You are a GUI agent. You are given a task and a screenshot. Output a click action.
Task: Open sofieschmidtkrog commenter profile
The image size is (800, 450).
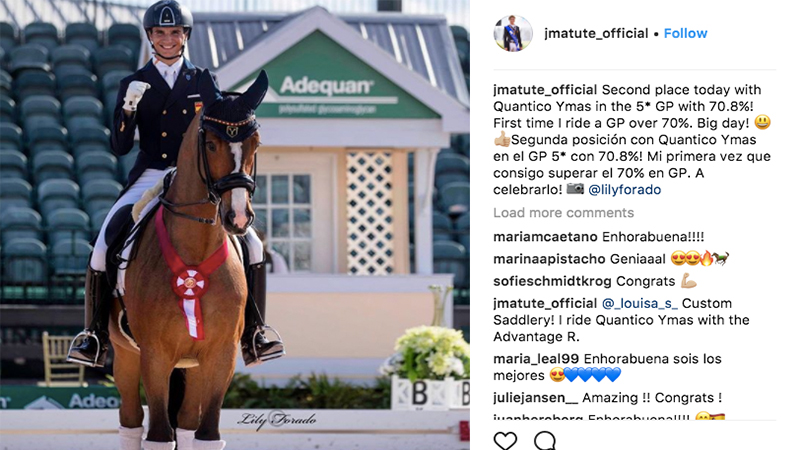(x=552, y=281)
